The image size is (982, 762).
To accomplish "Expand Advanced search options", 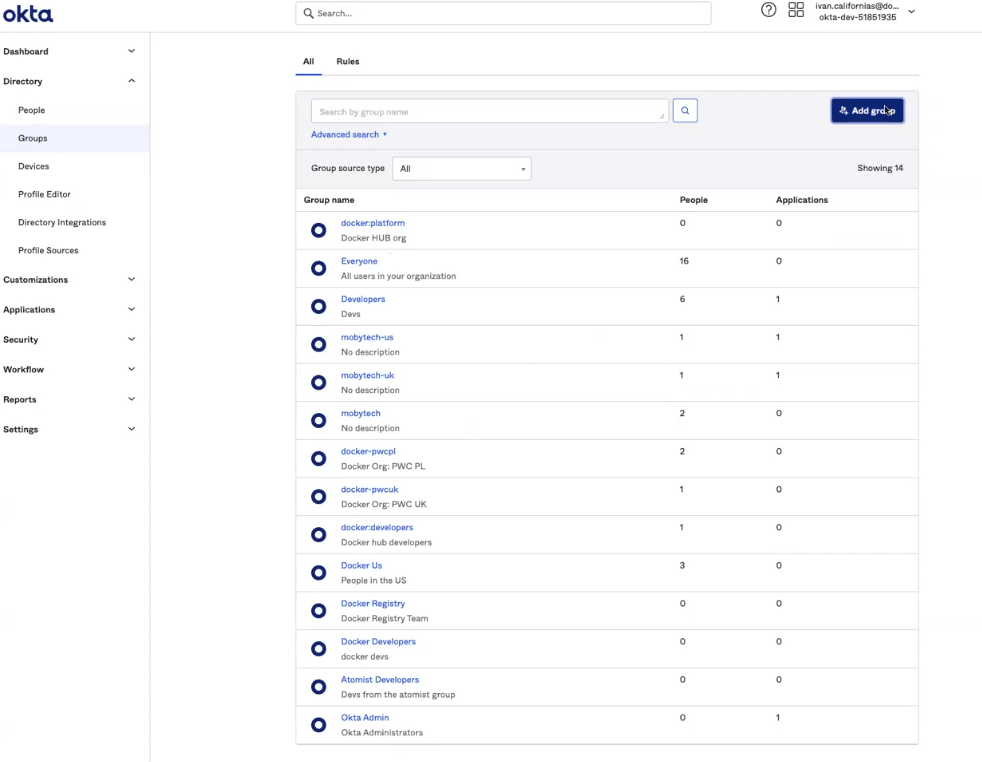I will (349, 135).
